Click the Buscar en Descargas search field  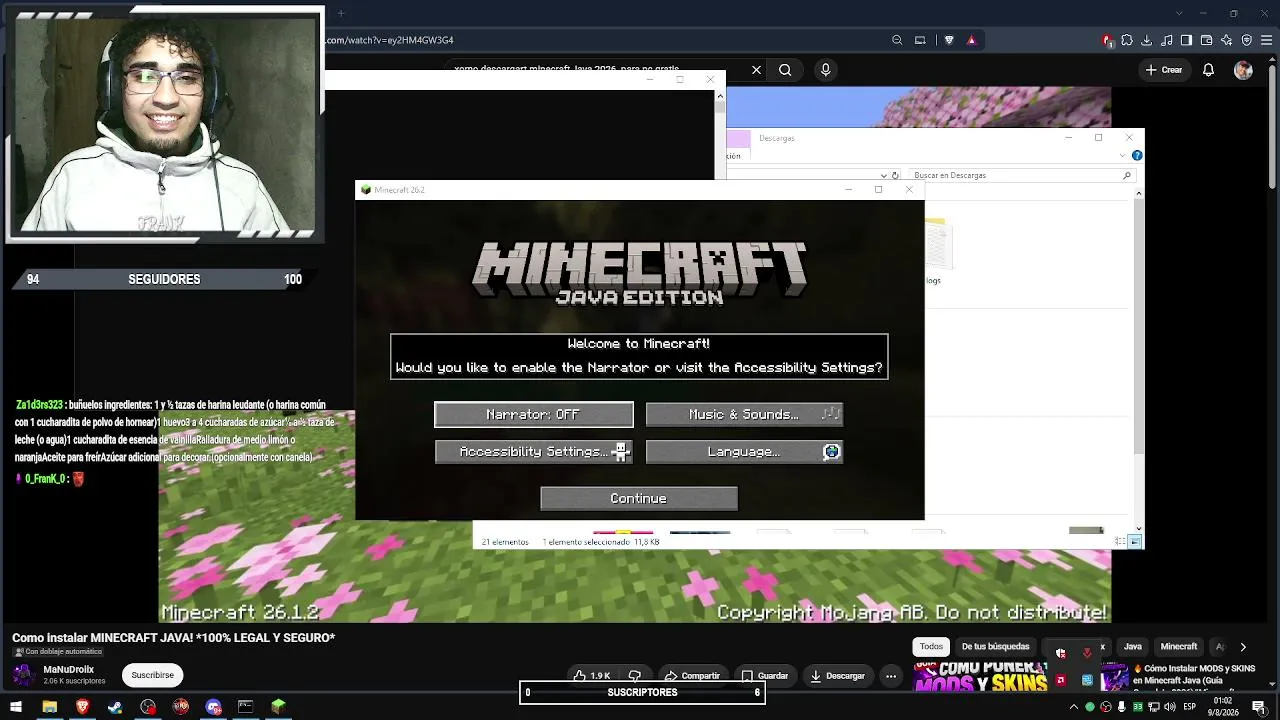click(1020, 175)
